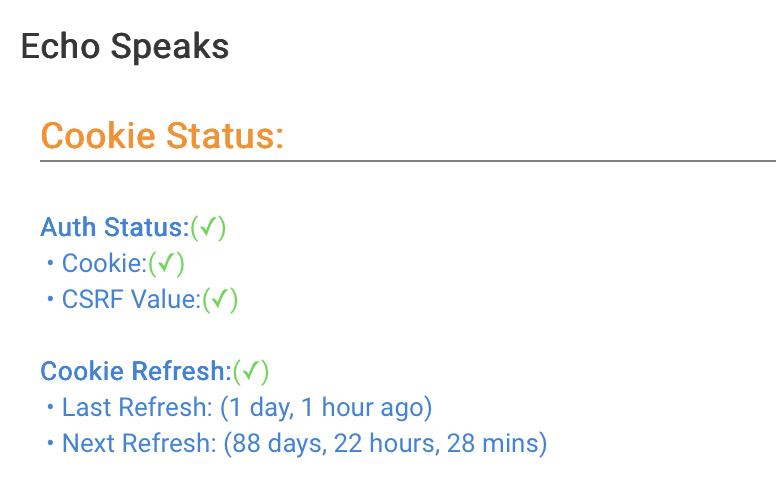Click the bullet before Cookie entry

point(50,263)
